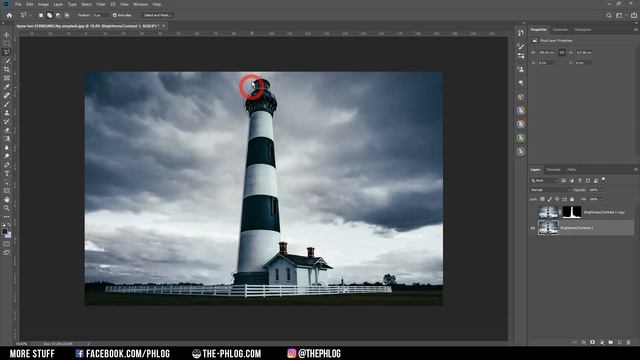Select the Hand tool
Screen dimensions: 640x360
click(x=7, y=200)
